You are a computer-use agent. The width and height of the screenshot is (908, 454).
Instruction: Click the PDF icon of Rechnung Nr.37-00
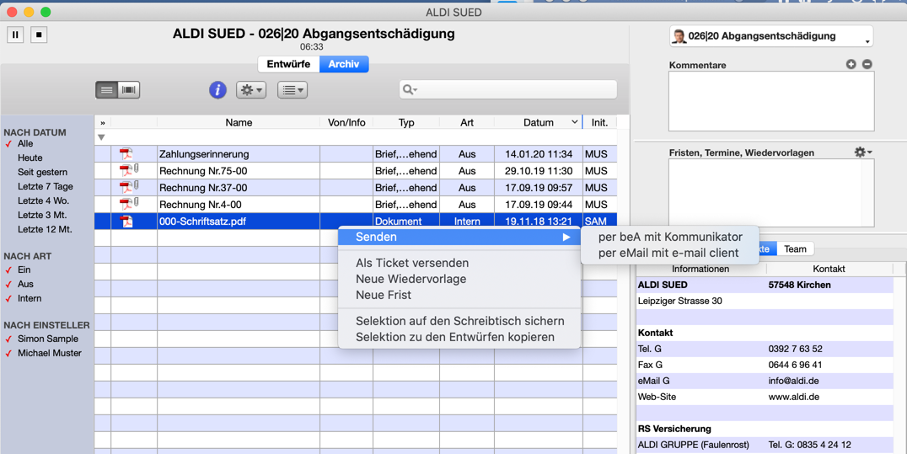coord(126,188)
